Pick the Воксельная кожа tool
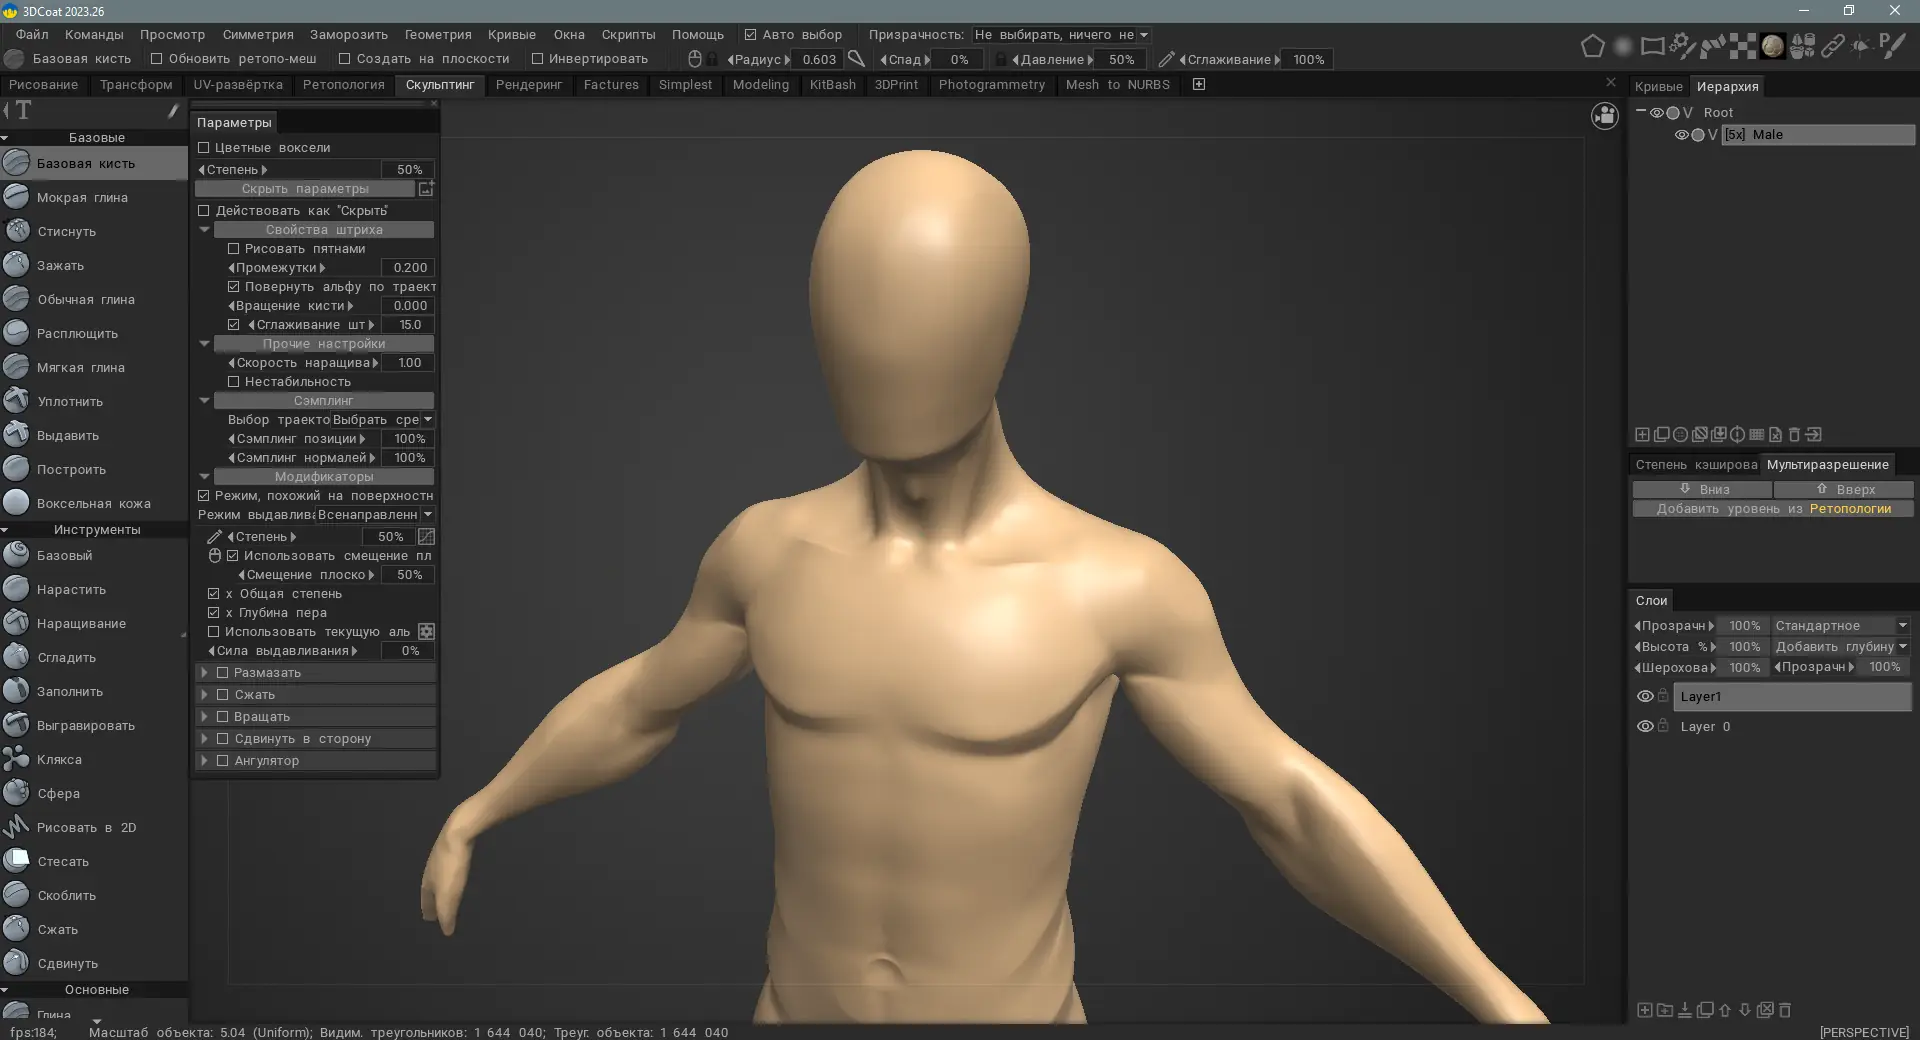The width and height of the screenshot is (1920, 1040). coord(93,504)
